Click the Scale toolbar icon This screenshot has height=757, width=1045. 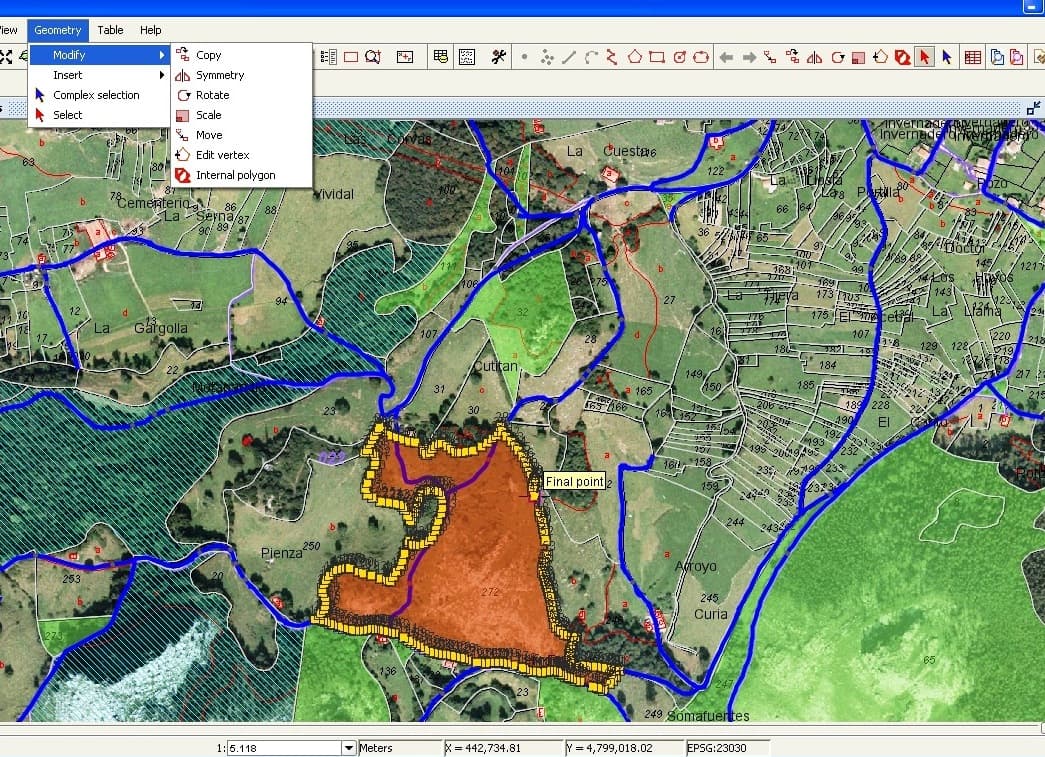point(858,57)
